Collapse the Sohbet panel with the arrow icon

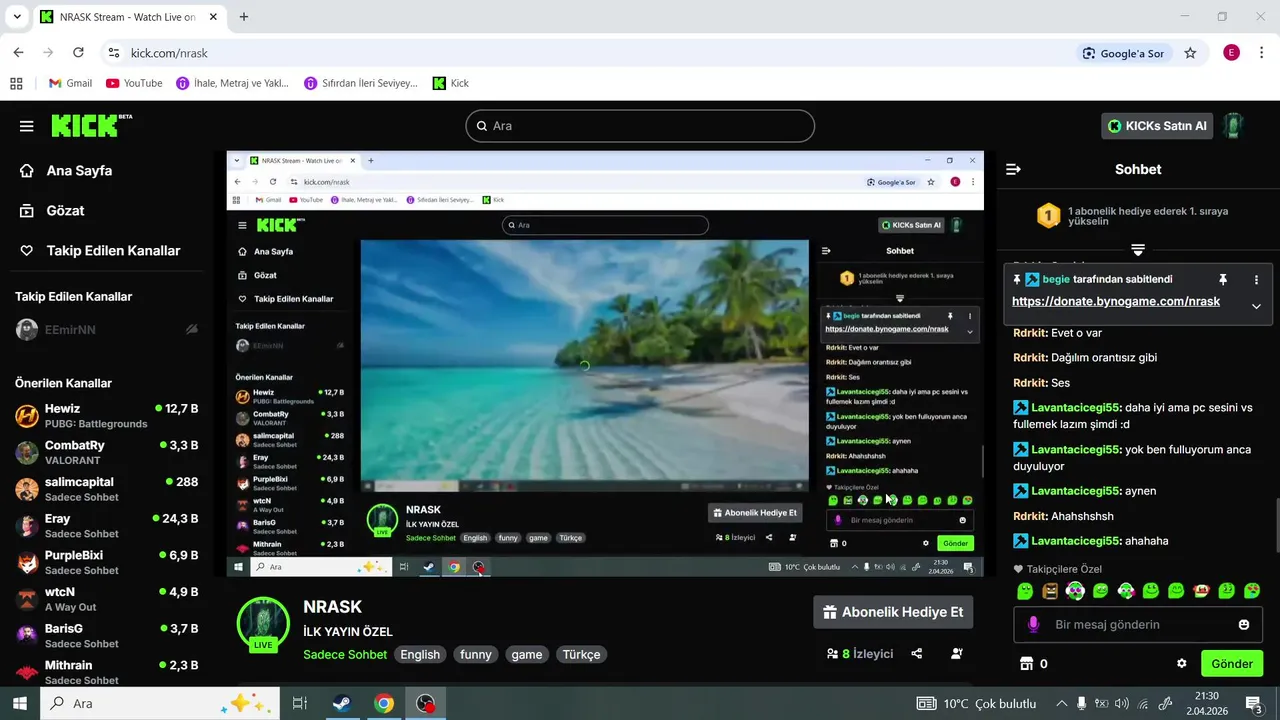pyautogui.click(x=1013, y=170)
